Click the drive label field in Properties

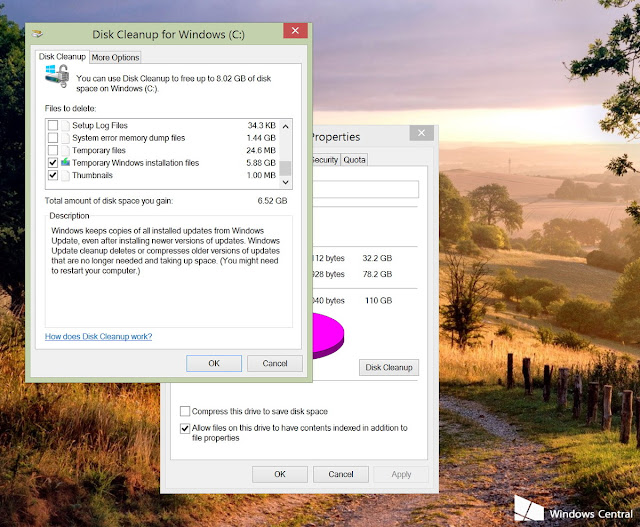coord(366,189)
